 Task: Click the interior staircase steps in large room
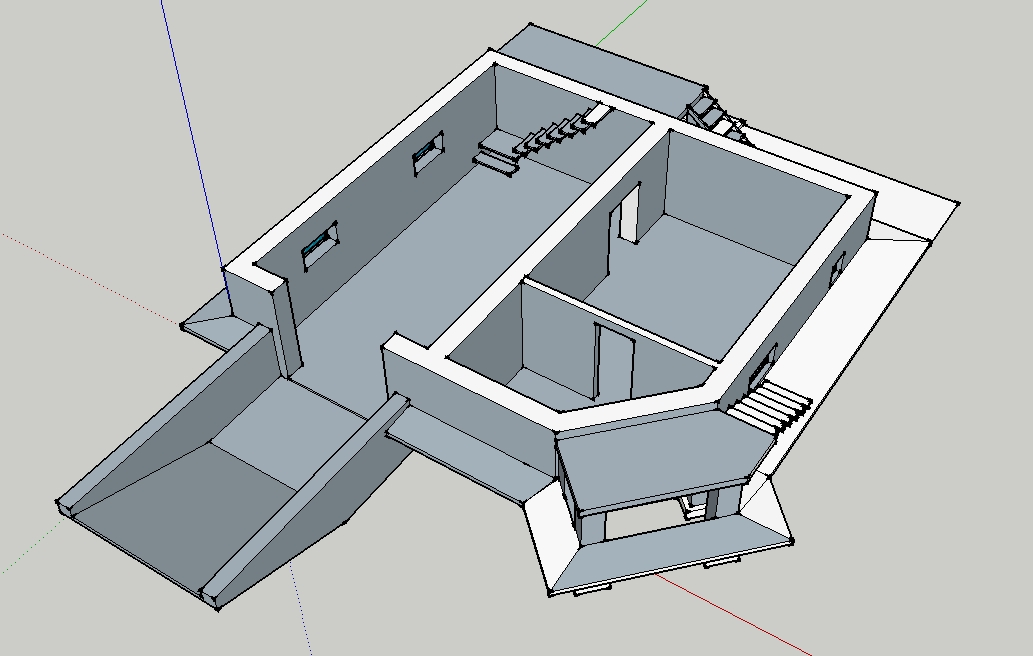point(563,128)
